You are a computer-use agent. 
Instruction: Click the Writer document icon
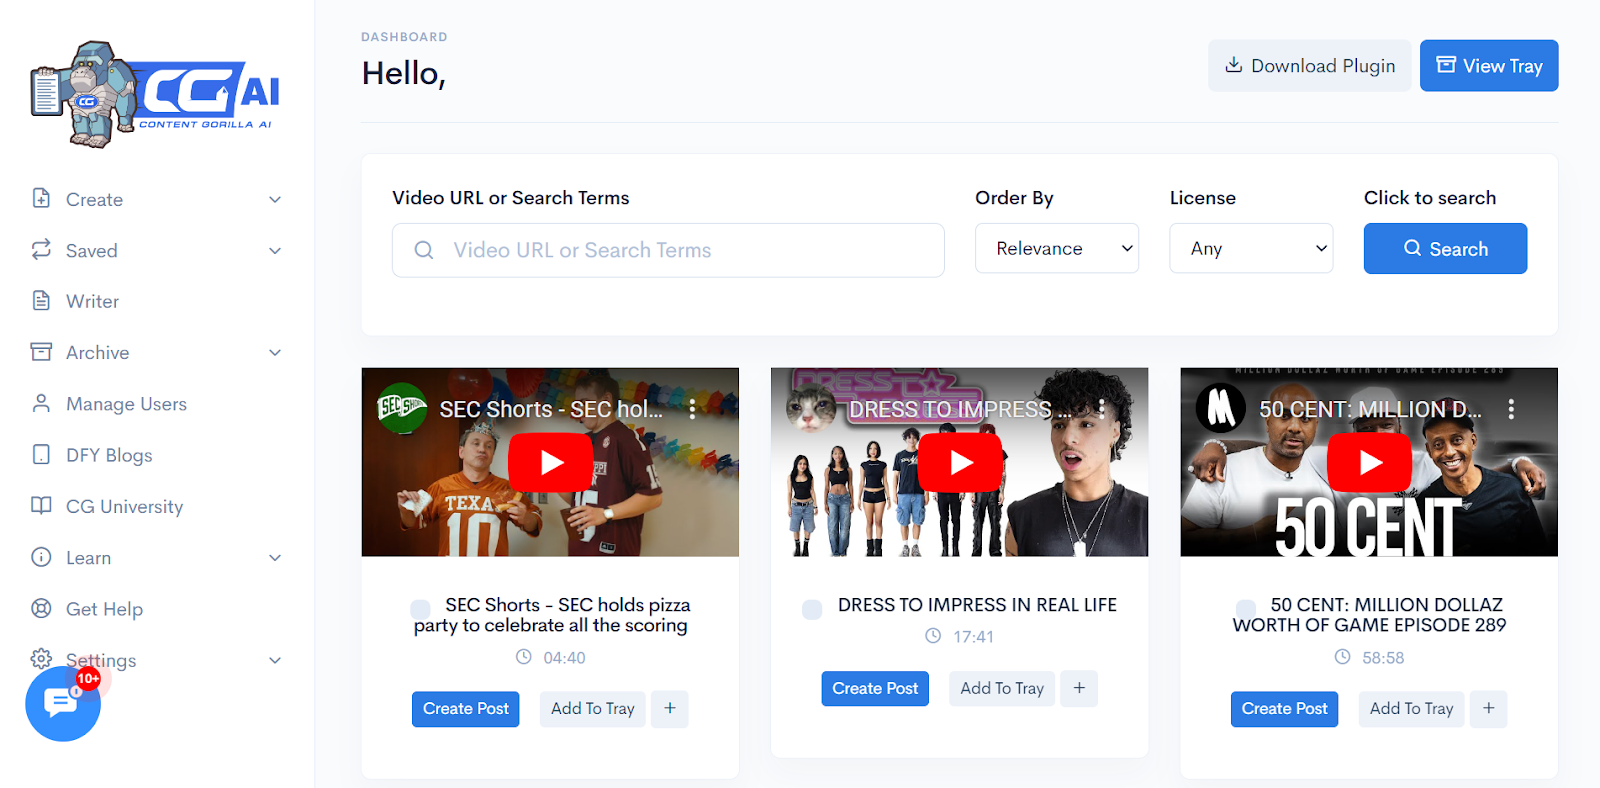[41, 300]
